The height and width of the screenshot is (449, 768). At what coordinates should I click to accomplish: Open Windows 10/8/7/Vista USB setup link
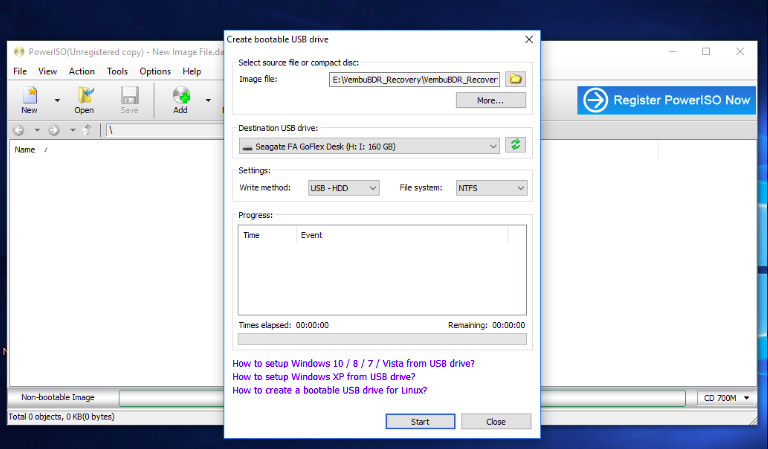[353, 364]
